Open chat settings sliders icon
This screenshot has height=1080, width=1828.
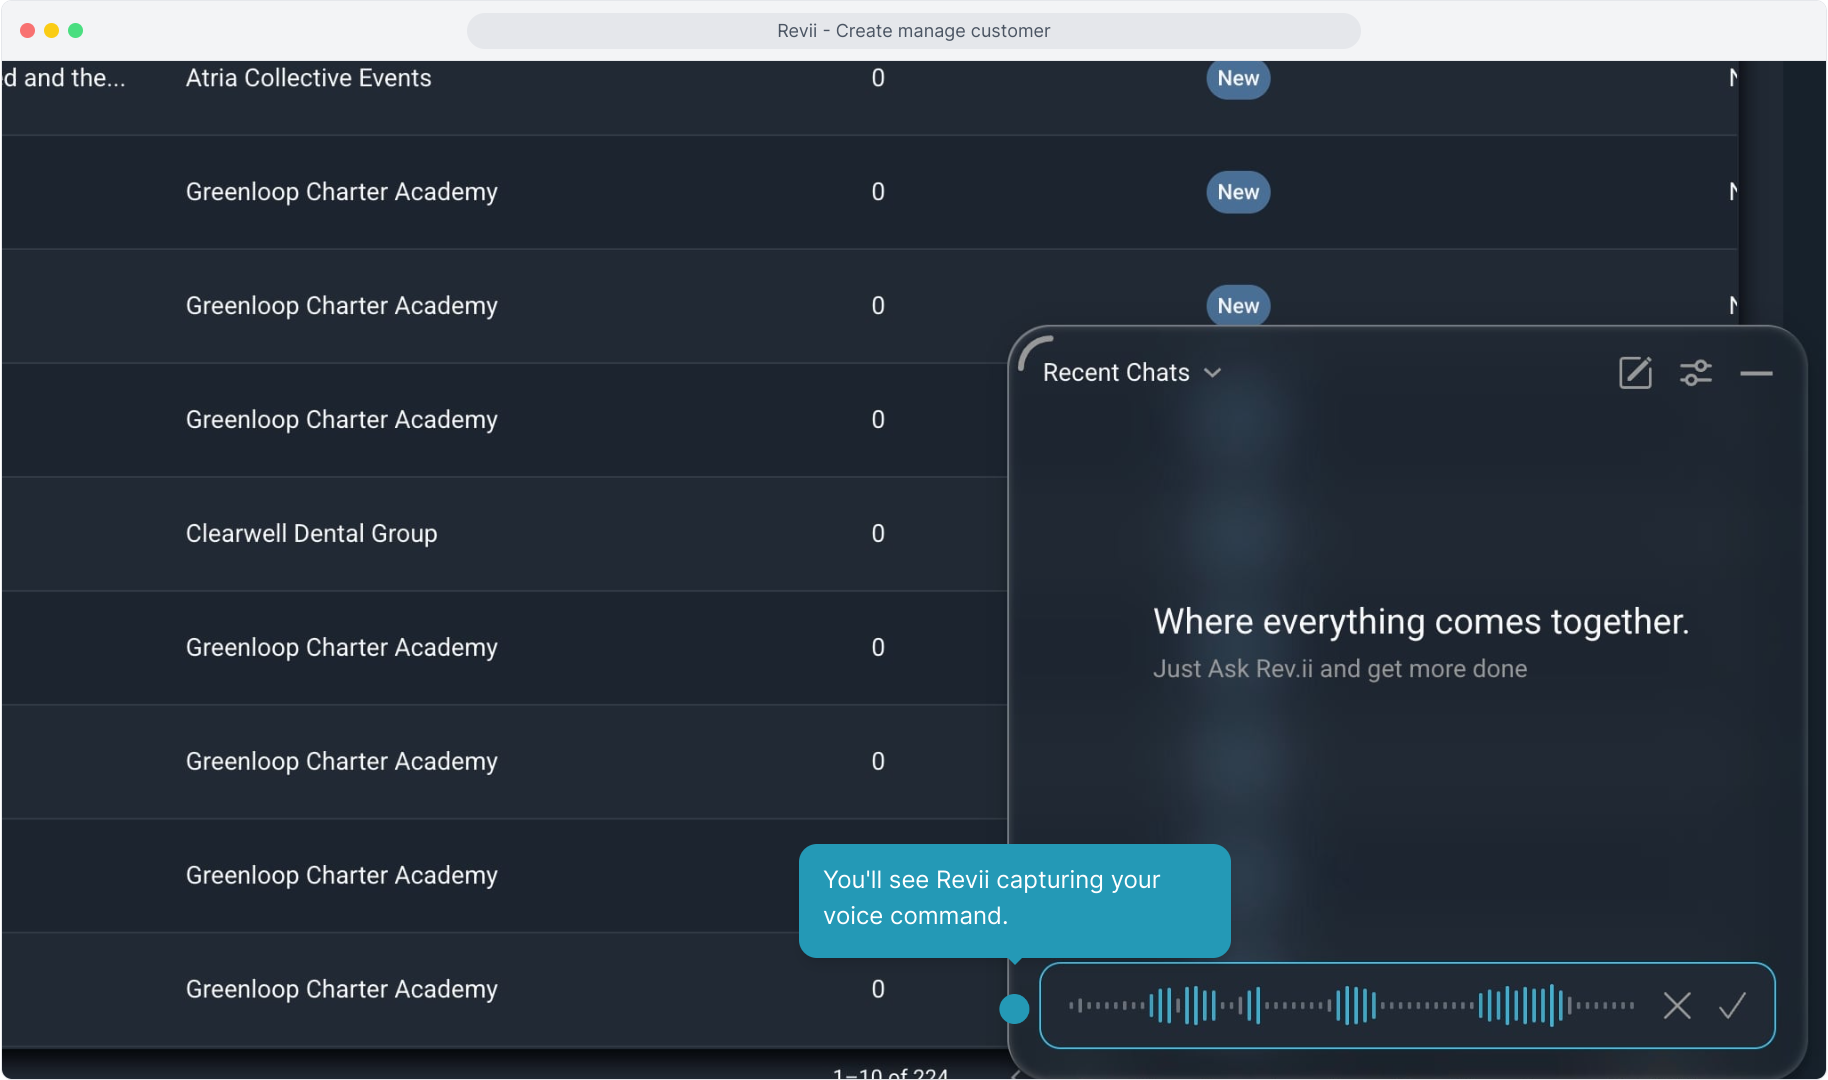tap(1696, 373)
